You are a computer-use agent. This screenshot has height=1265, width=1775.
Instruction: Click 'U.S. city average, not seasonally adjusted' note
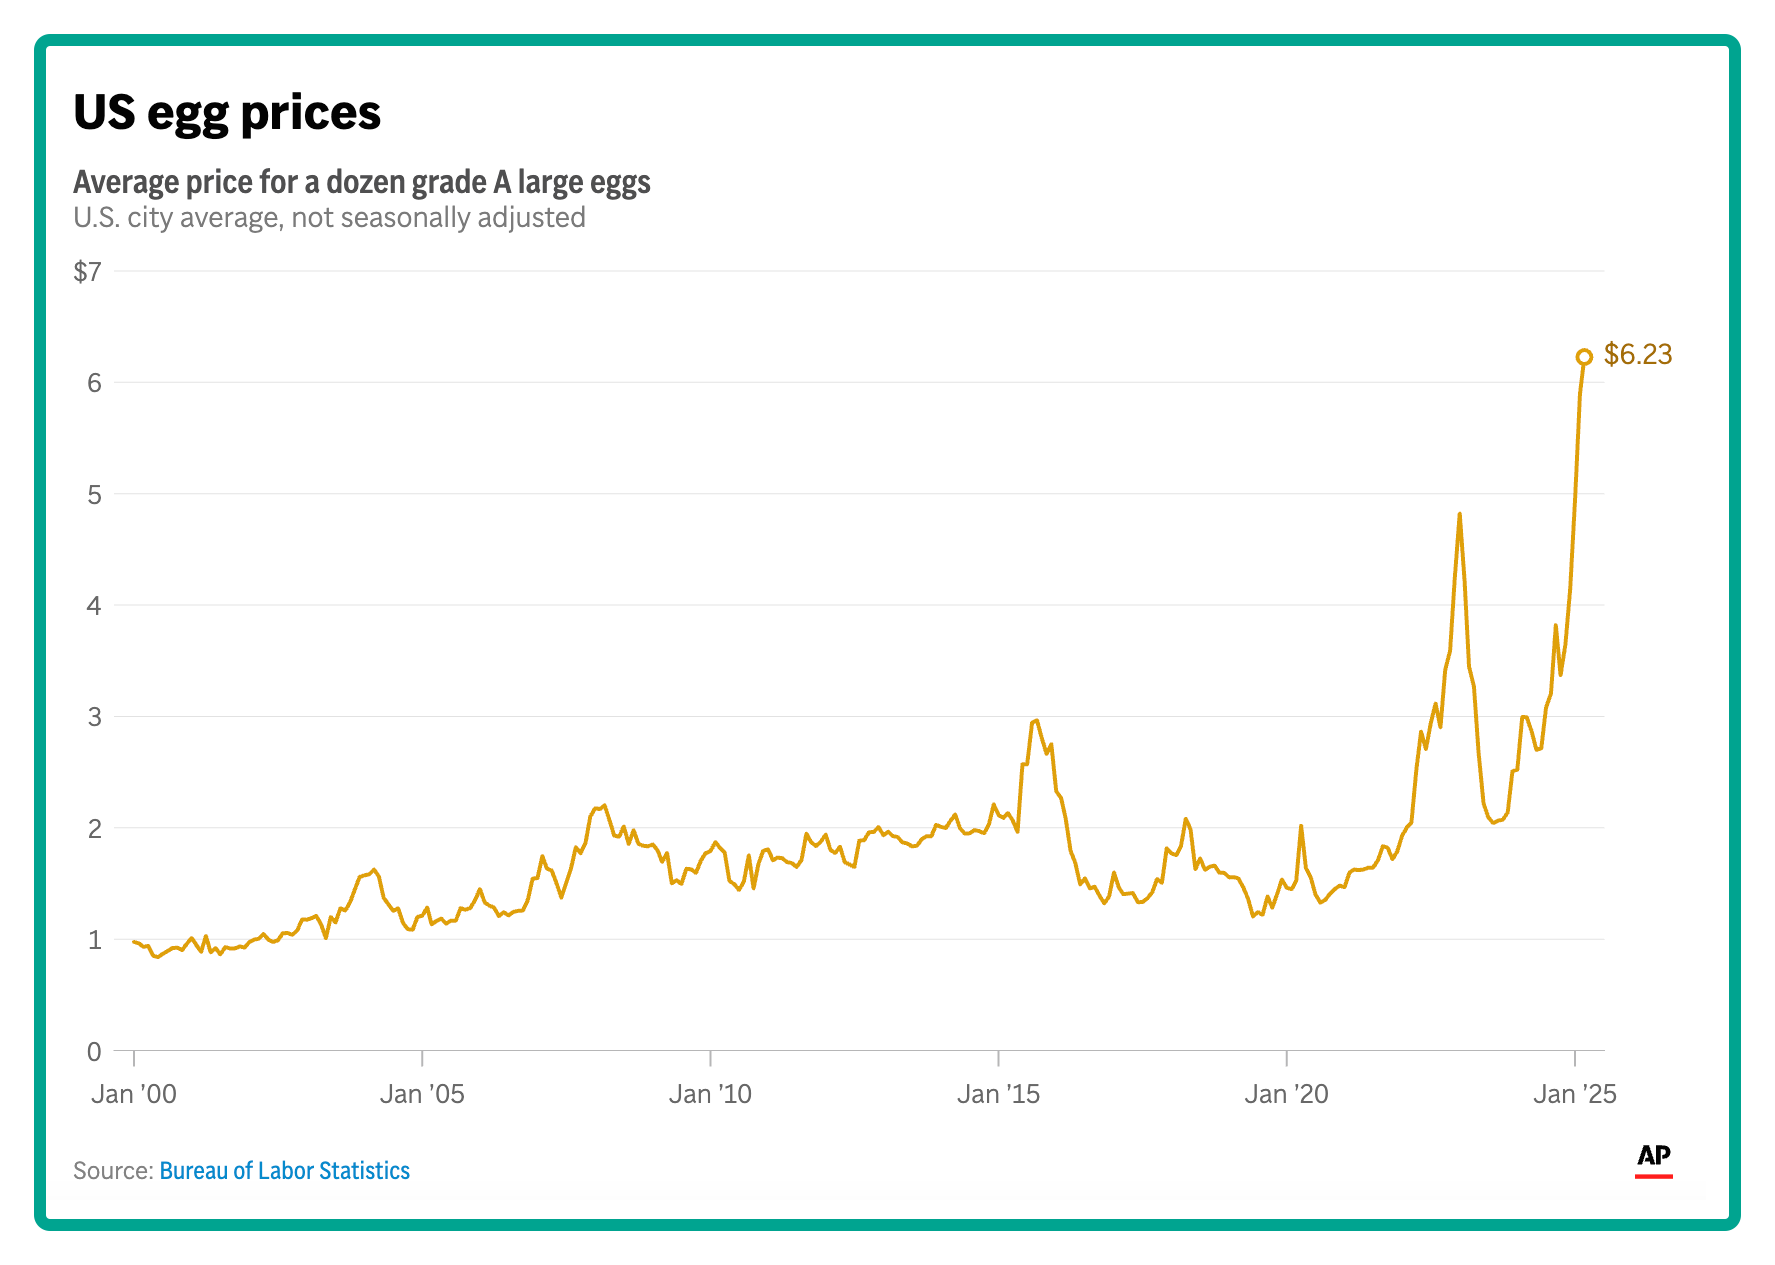[x=329, y=217]
